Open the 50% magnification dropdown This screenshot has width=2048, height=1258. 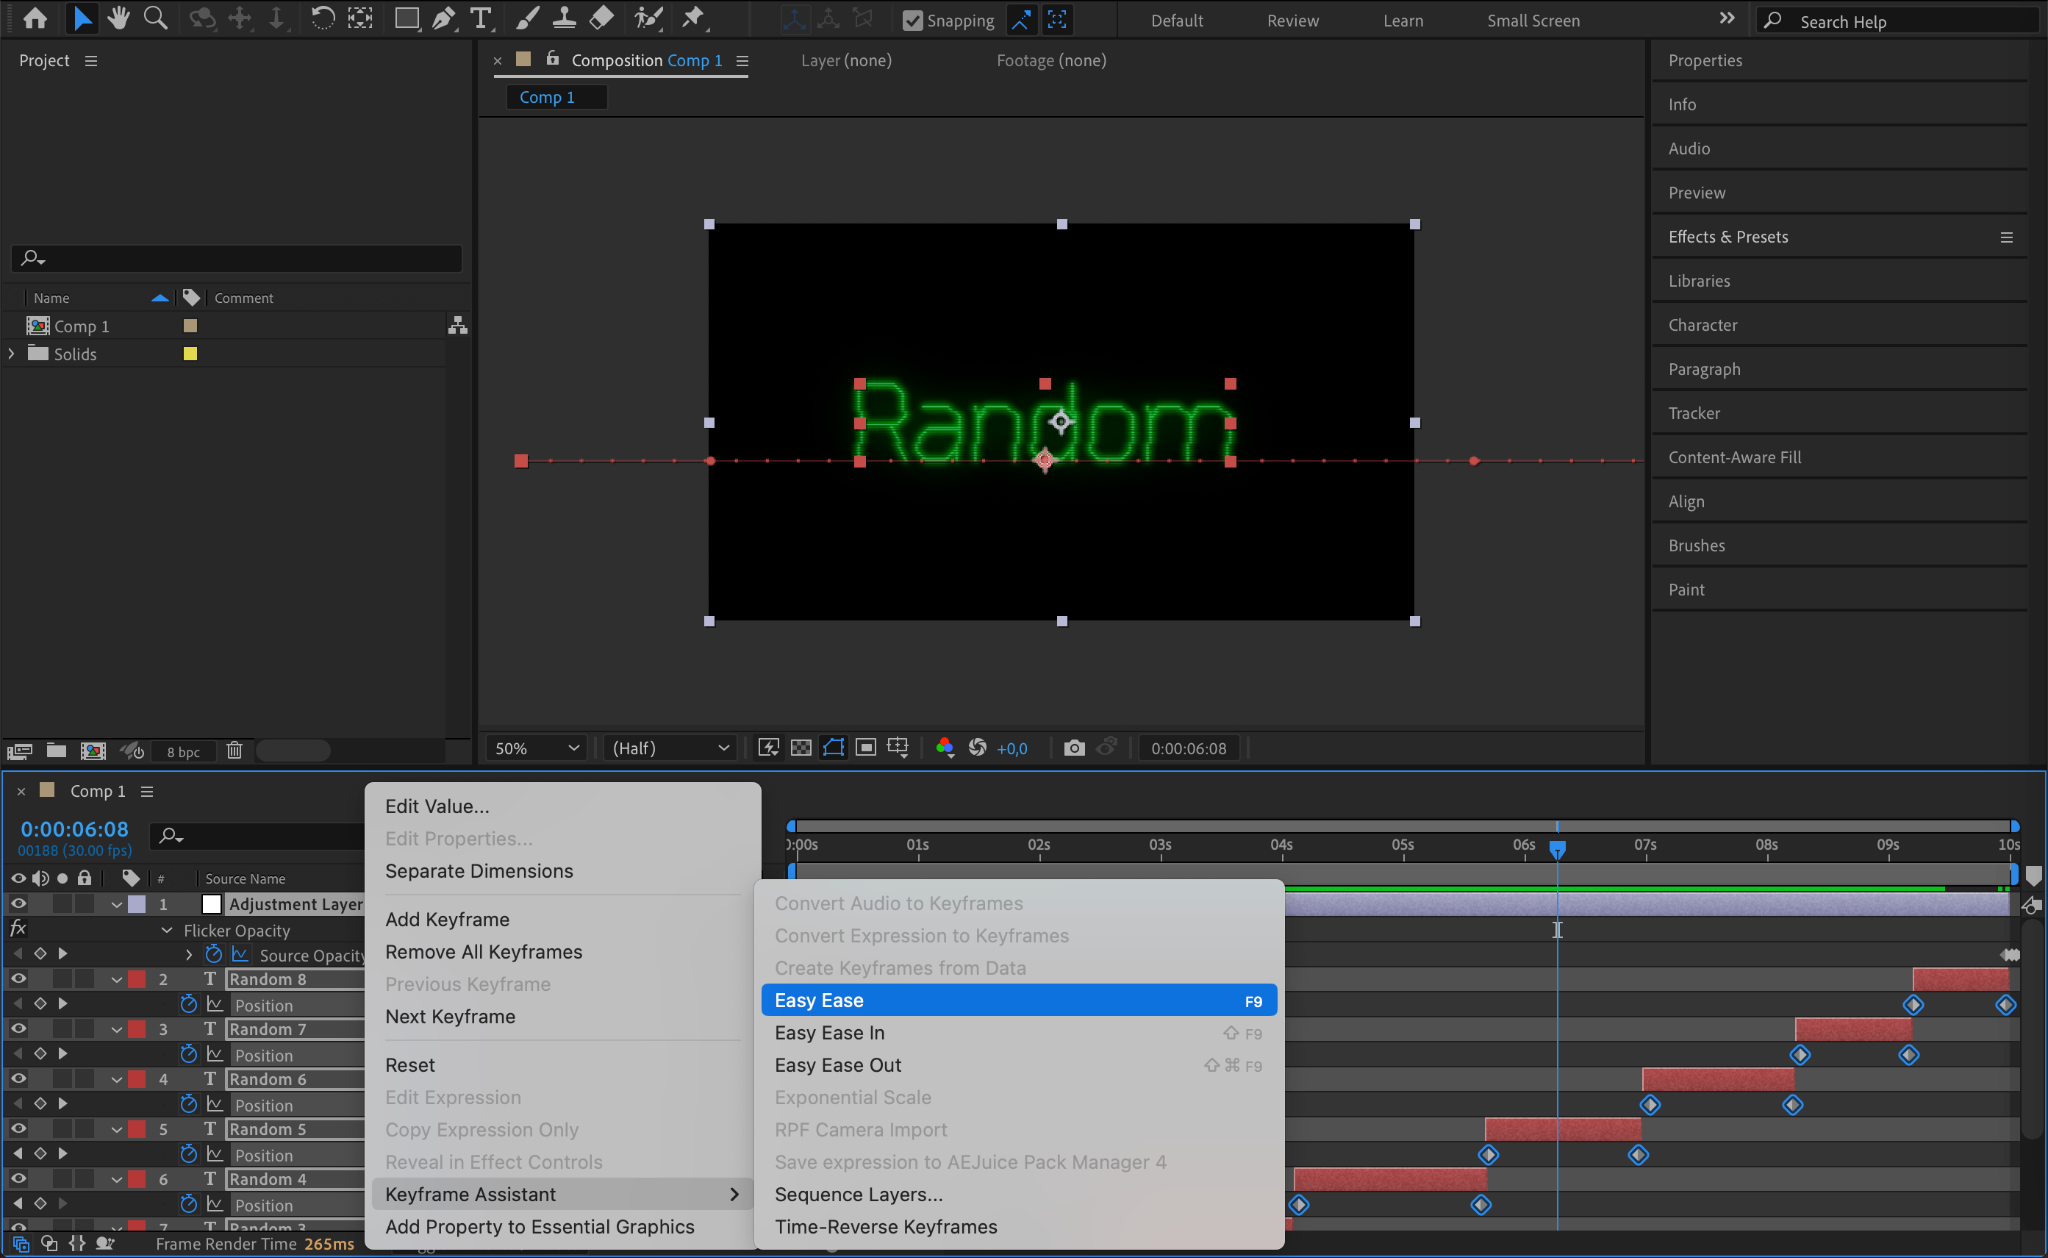point(536,748)
